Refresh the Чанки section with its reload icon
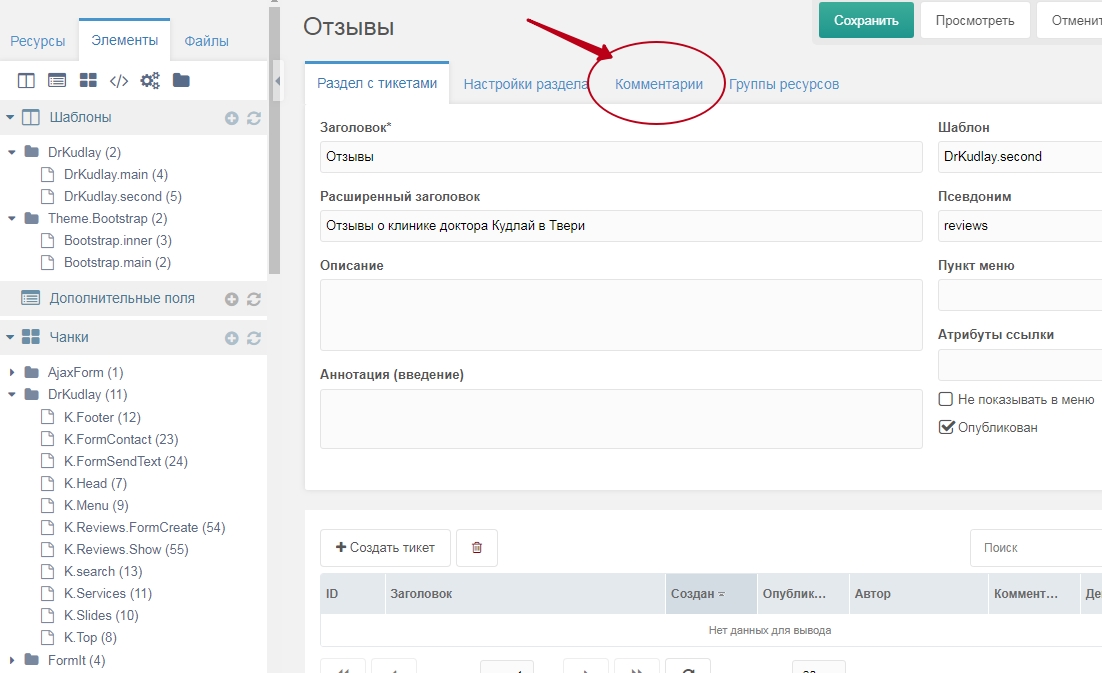 (x=254, y=338)
